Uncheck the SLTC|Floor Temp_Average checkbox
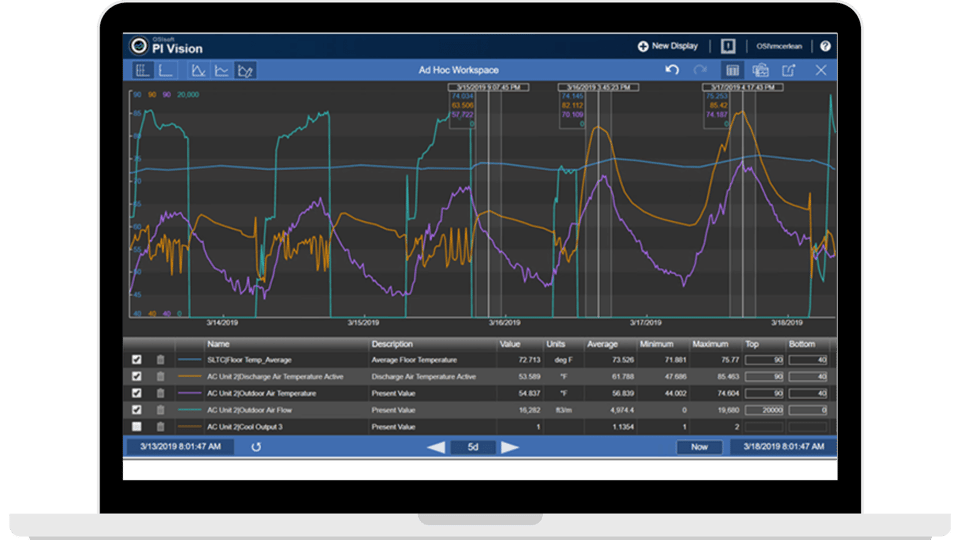960x540 pixels. pyautogui.click(x=137, y=360)
